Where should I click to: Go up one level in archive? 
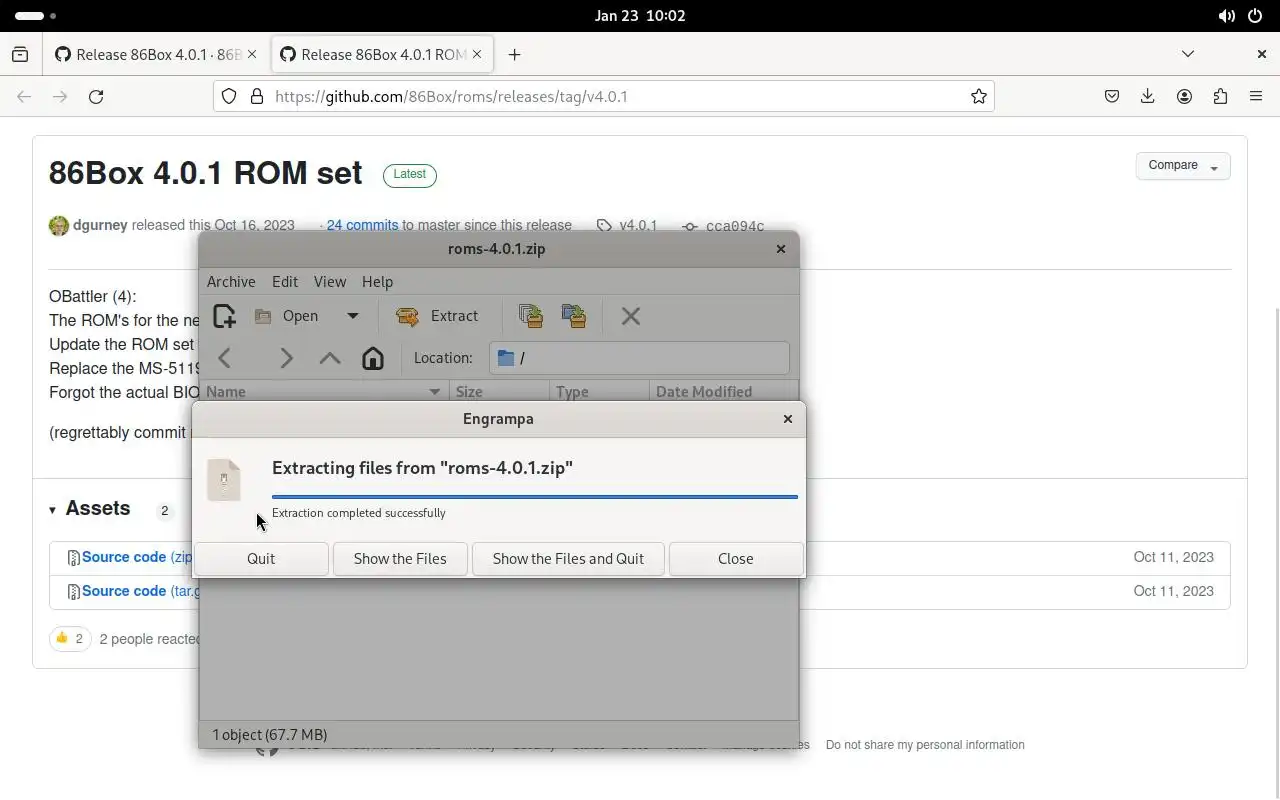pos(330,358)
